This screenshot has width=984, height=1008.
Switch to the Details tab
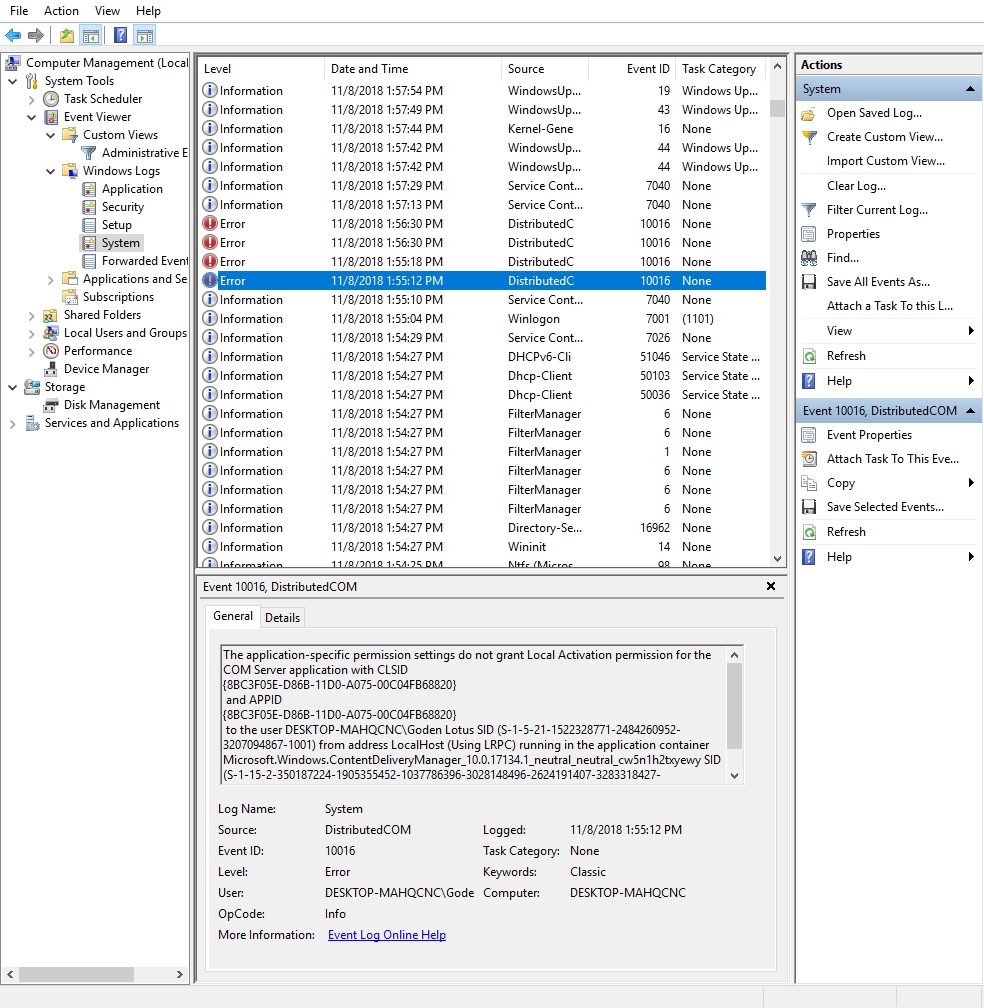(282, 617)
